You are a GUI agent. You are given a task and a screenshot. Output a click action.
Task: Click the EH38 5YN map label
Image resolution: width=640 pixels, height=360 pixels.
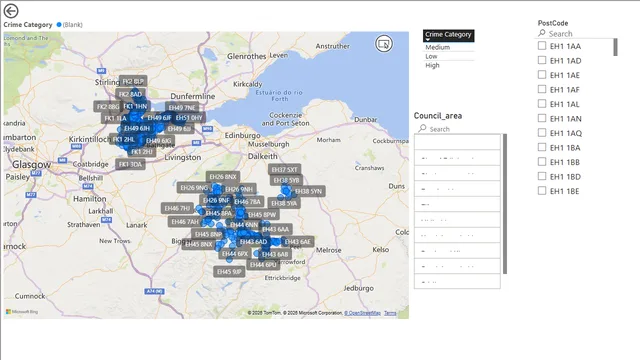click(308, 191)
